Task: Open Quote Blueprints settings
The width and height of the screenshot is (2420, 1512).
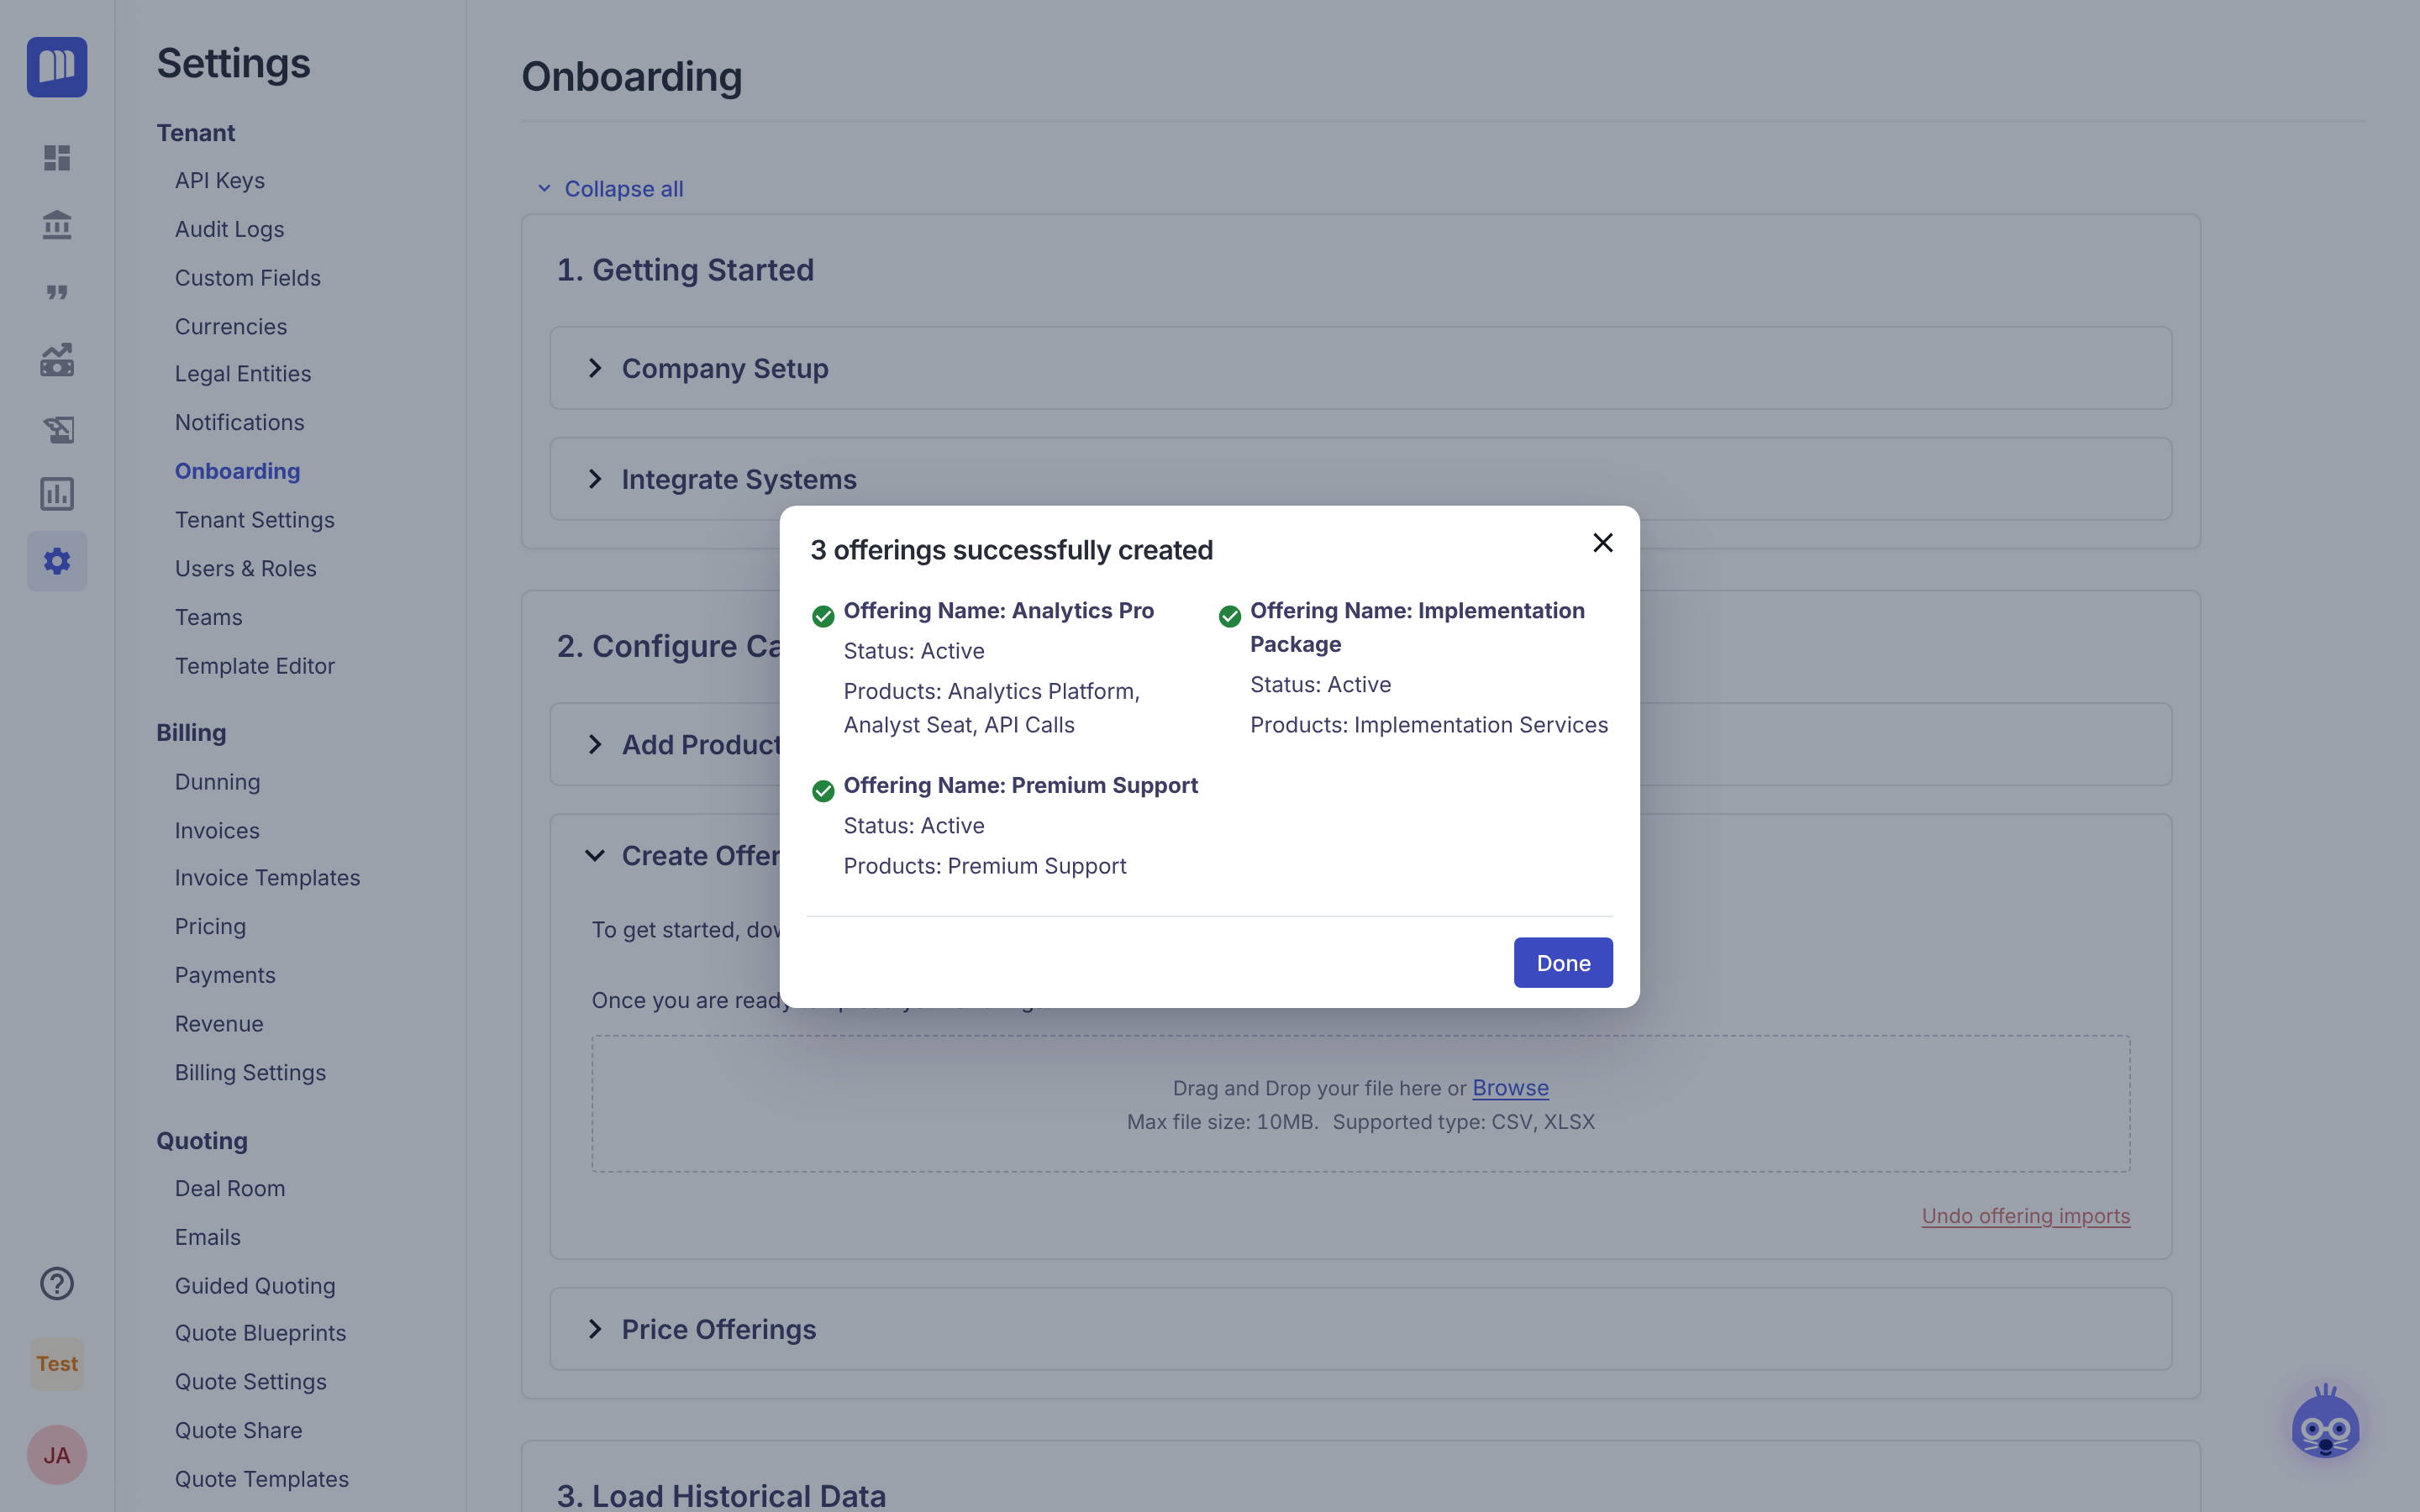Action: coord(260,1333)
